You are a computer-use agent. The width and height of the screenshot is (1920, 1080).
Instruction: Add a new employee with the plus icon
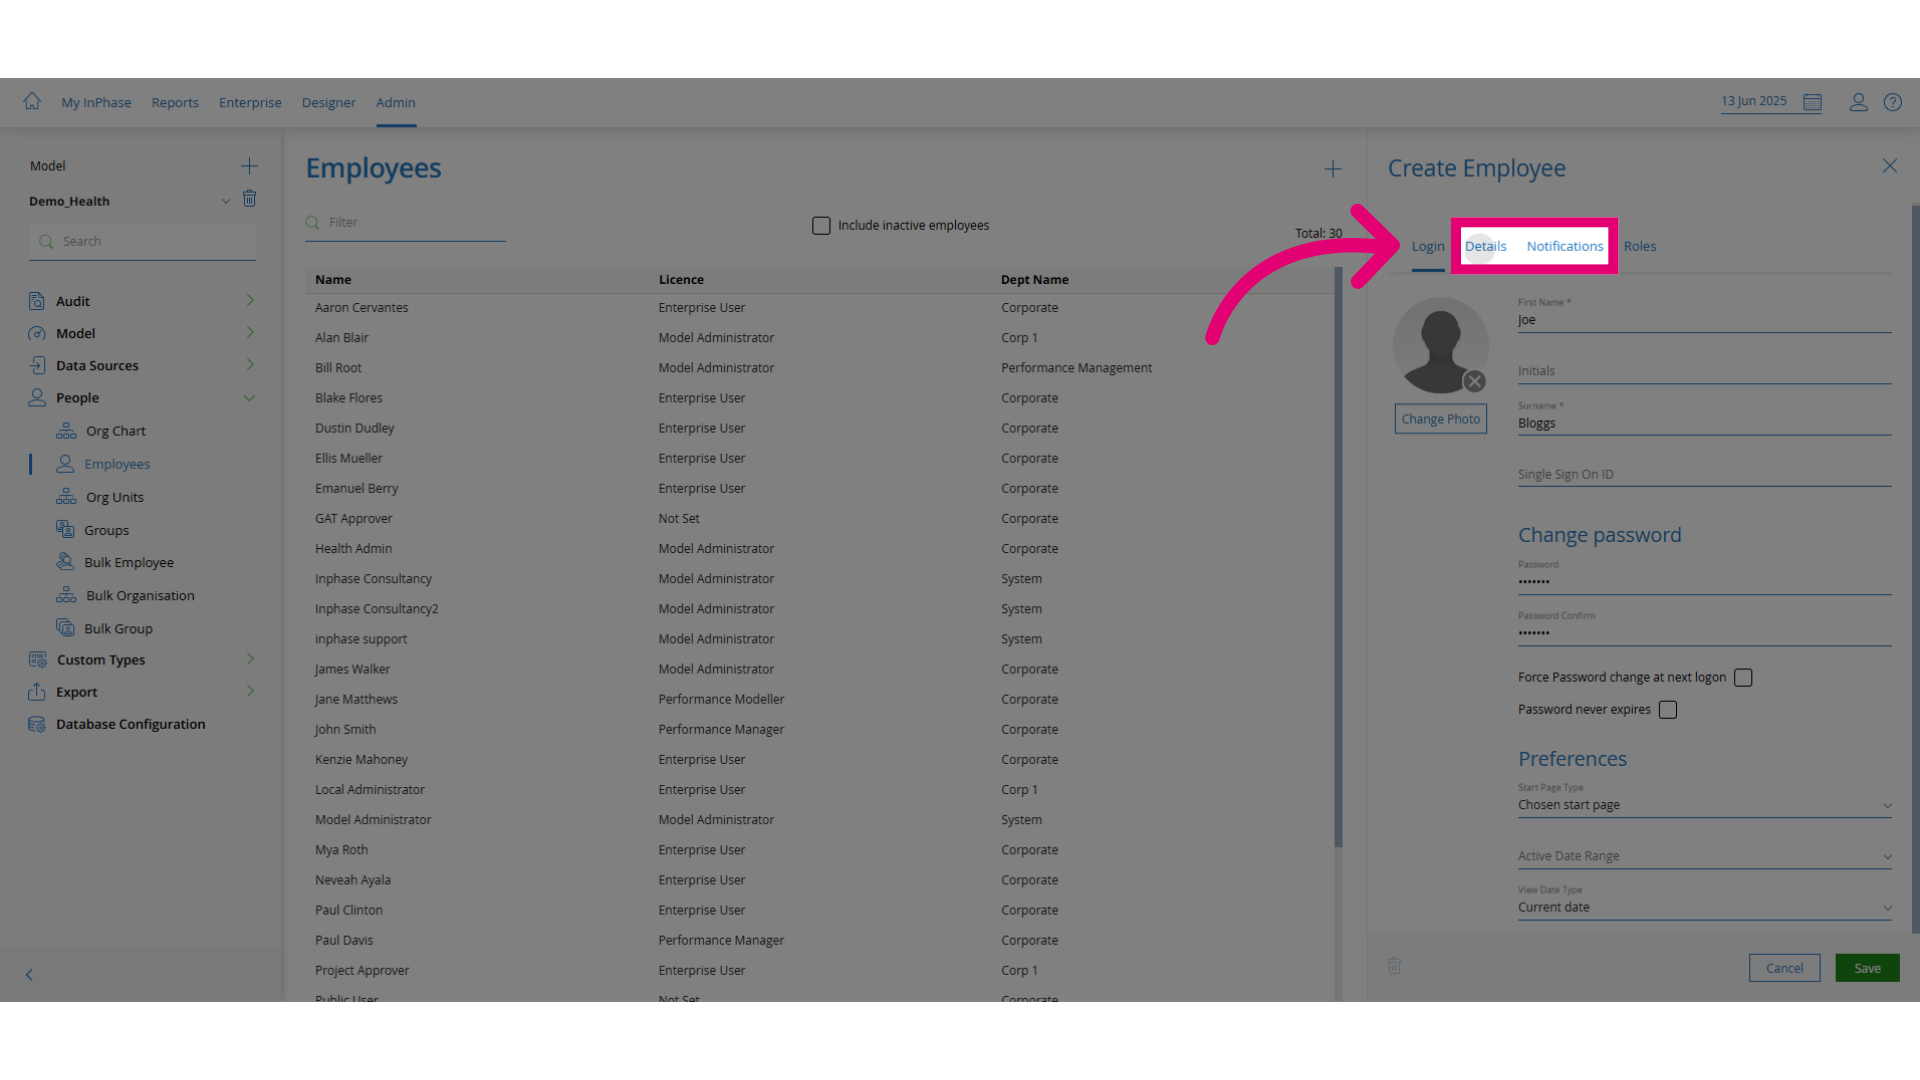tap(1333, 169)
